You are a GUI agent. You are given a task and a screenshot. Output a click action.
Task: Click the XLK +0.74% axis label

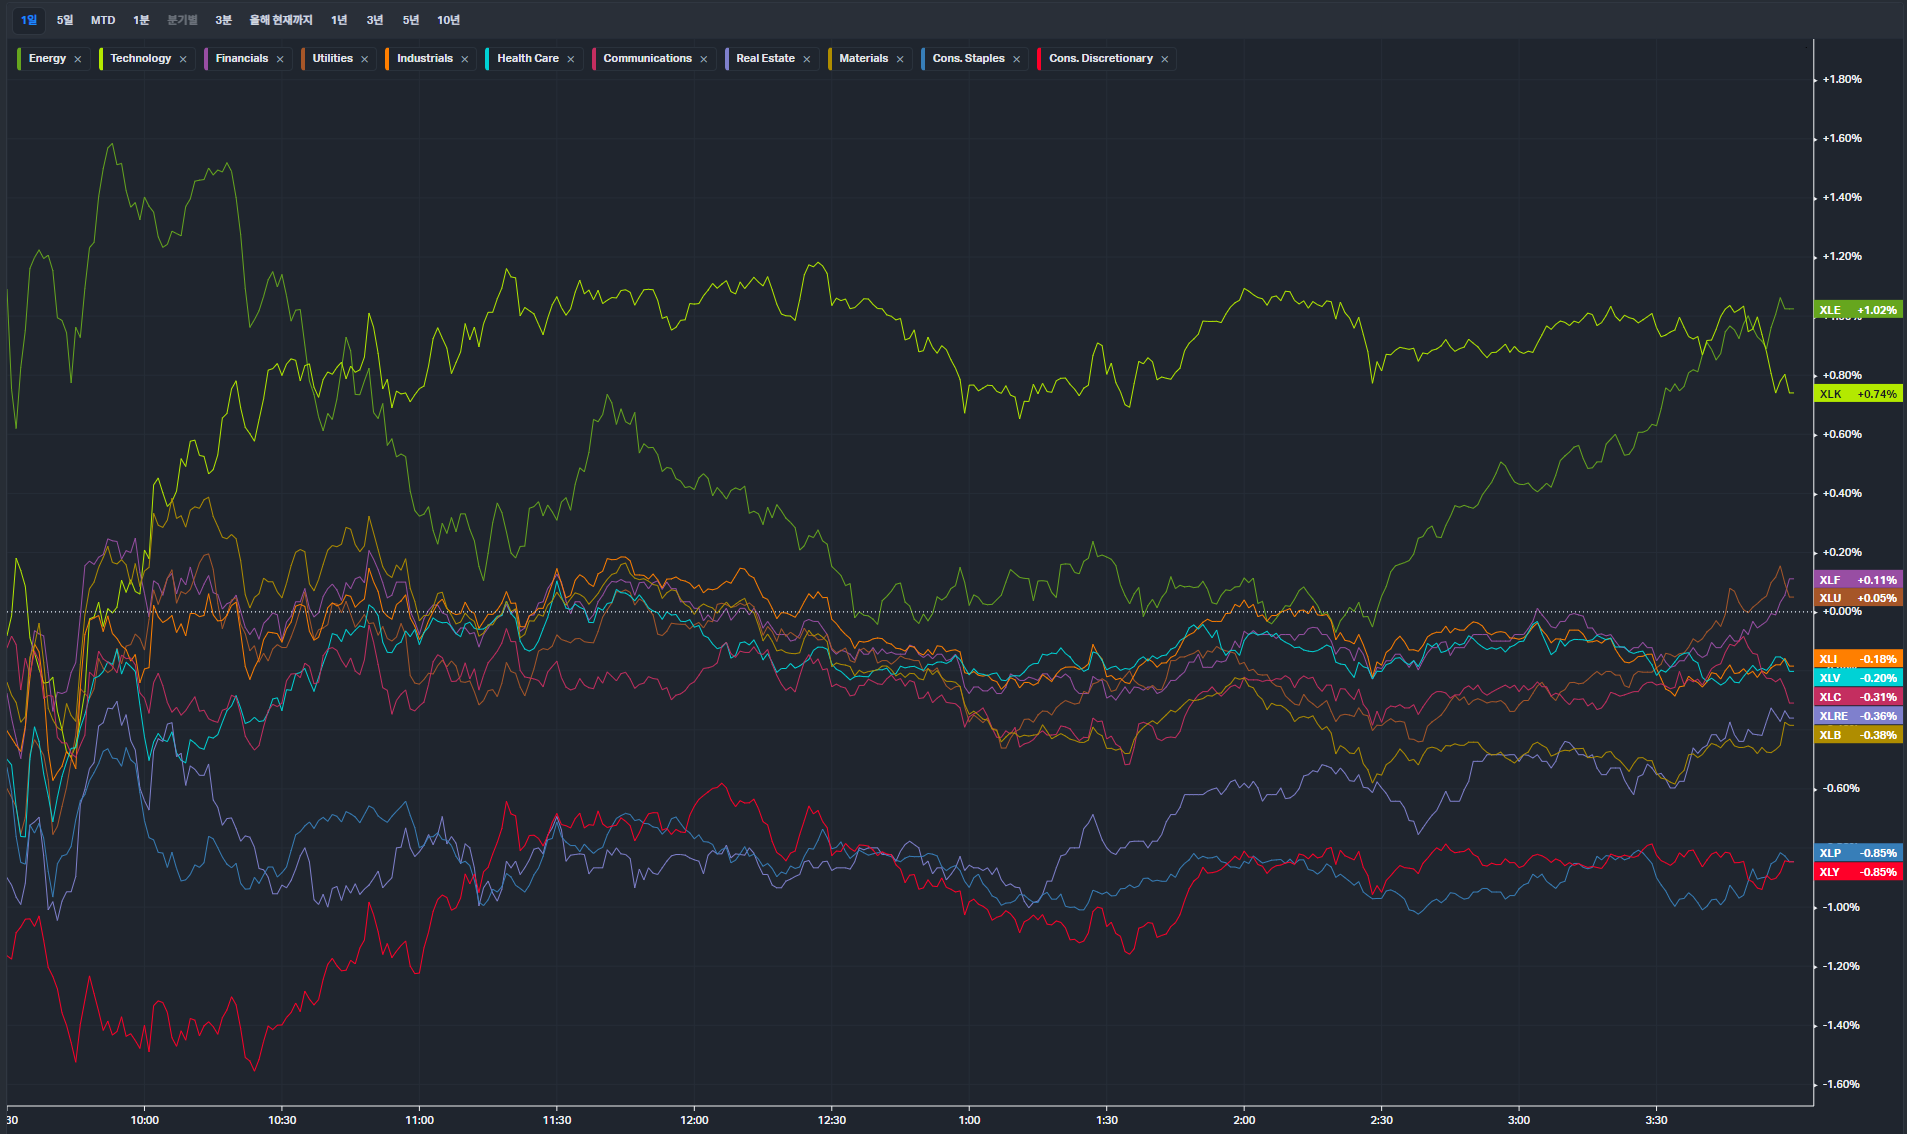coord(1857,394)
